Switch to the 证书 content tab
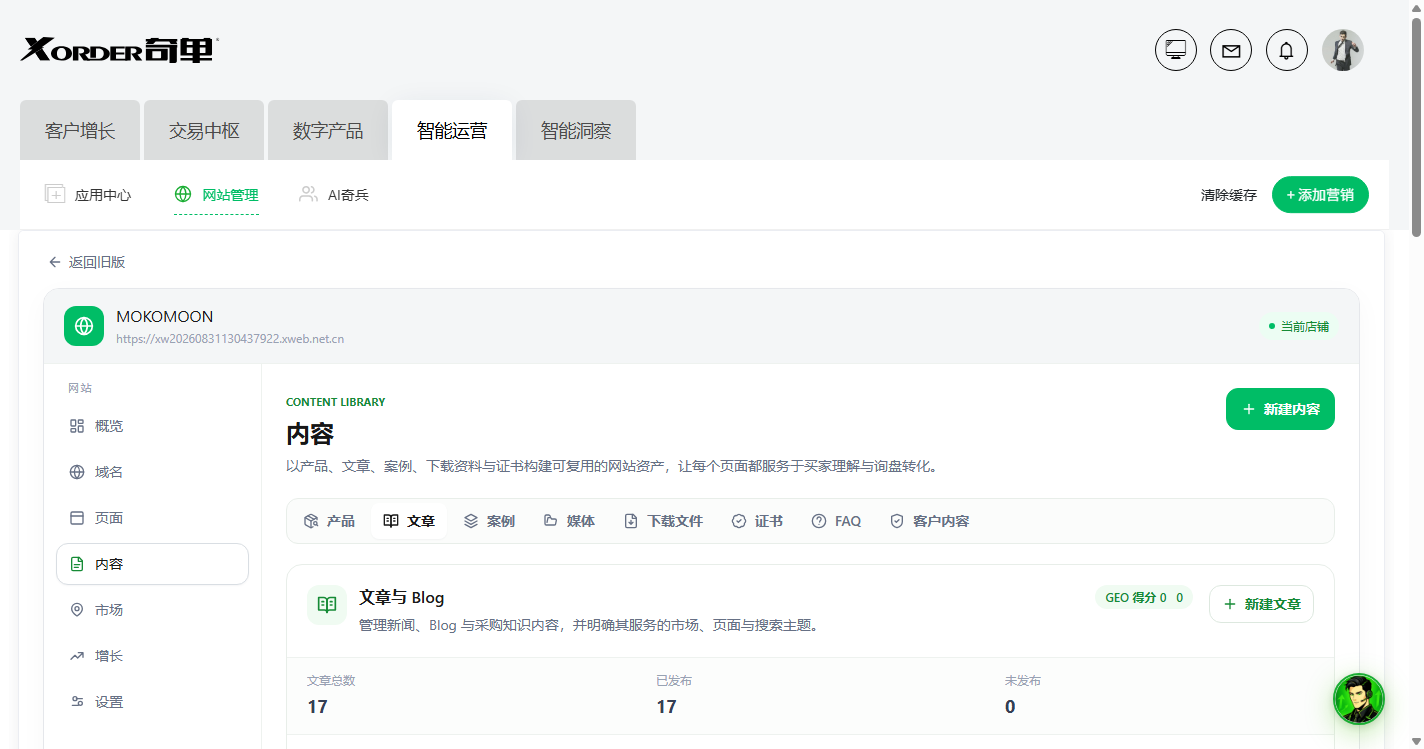 (757, 521)
